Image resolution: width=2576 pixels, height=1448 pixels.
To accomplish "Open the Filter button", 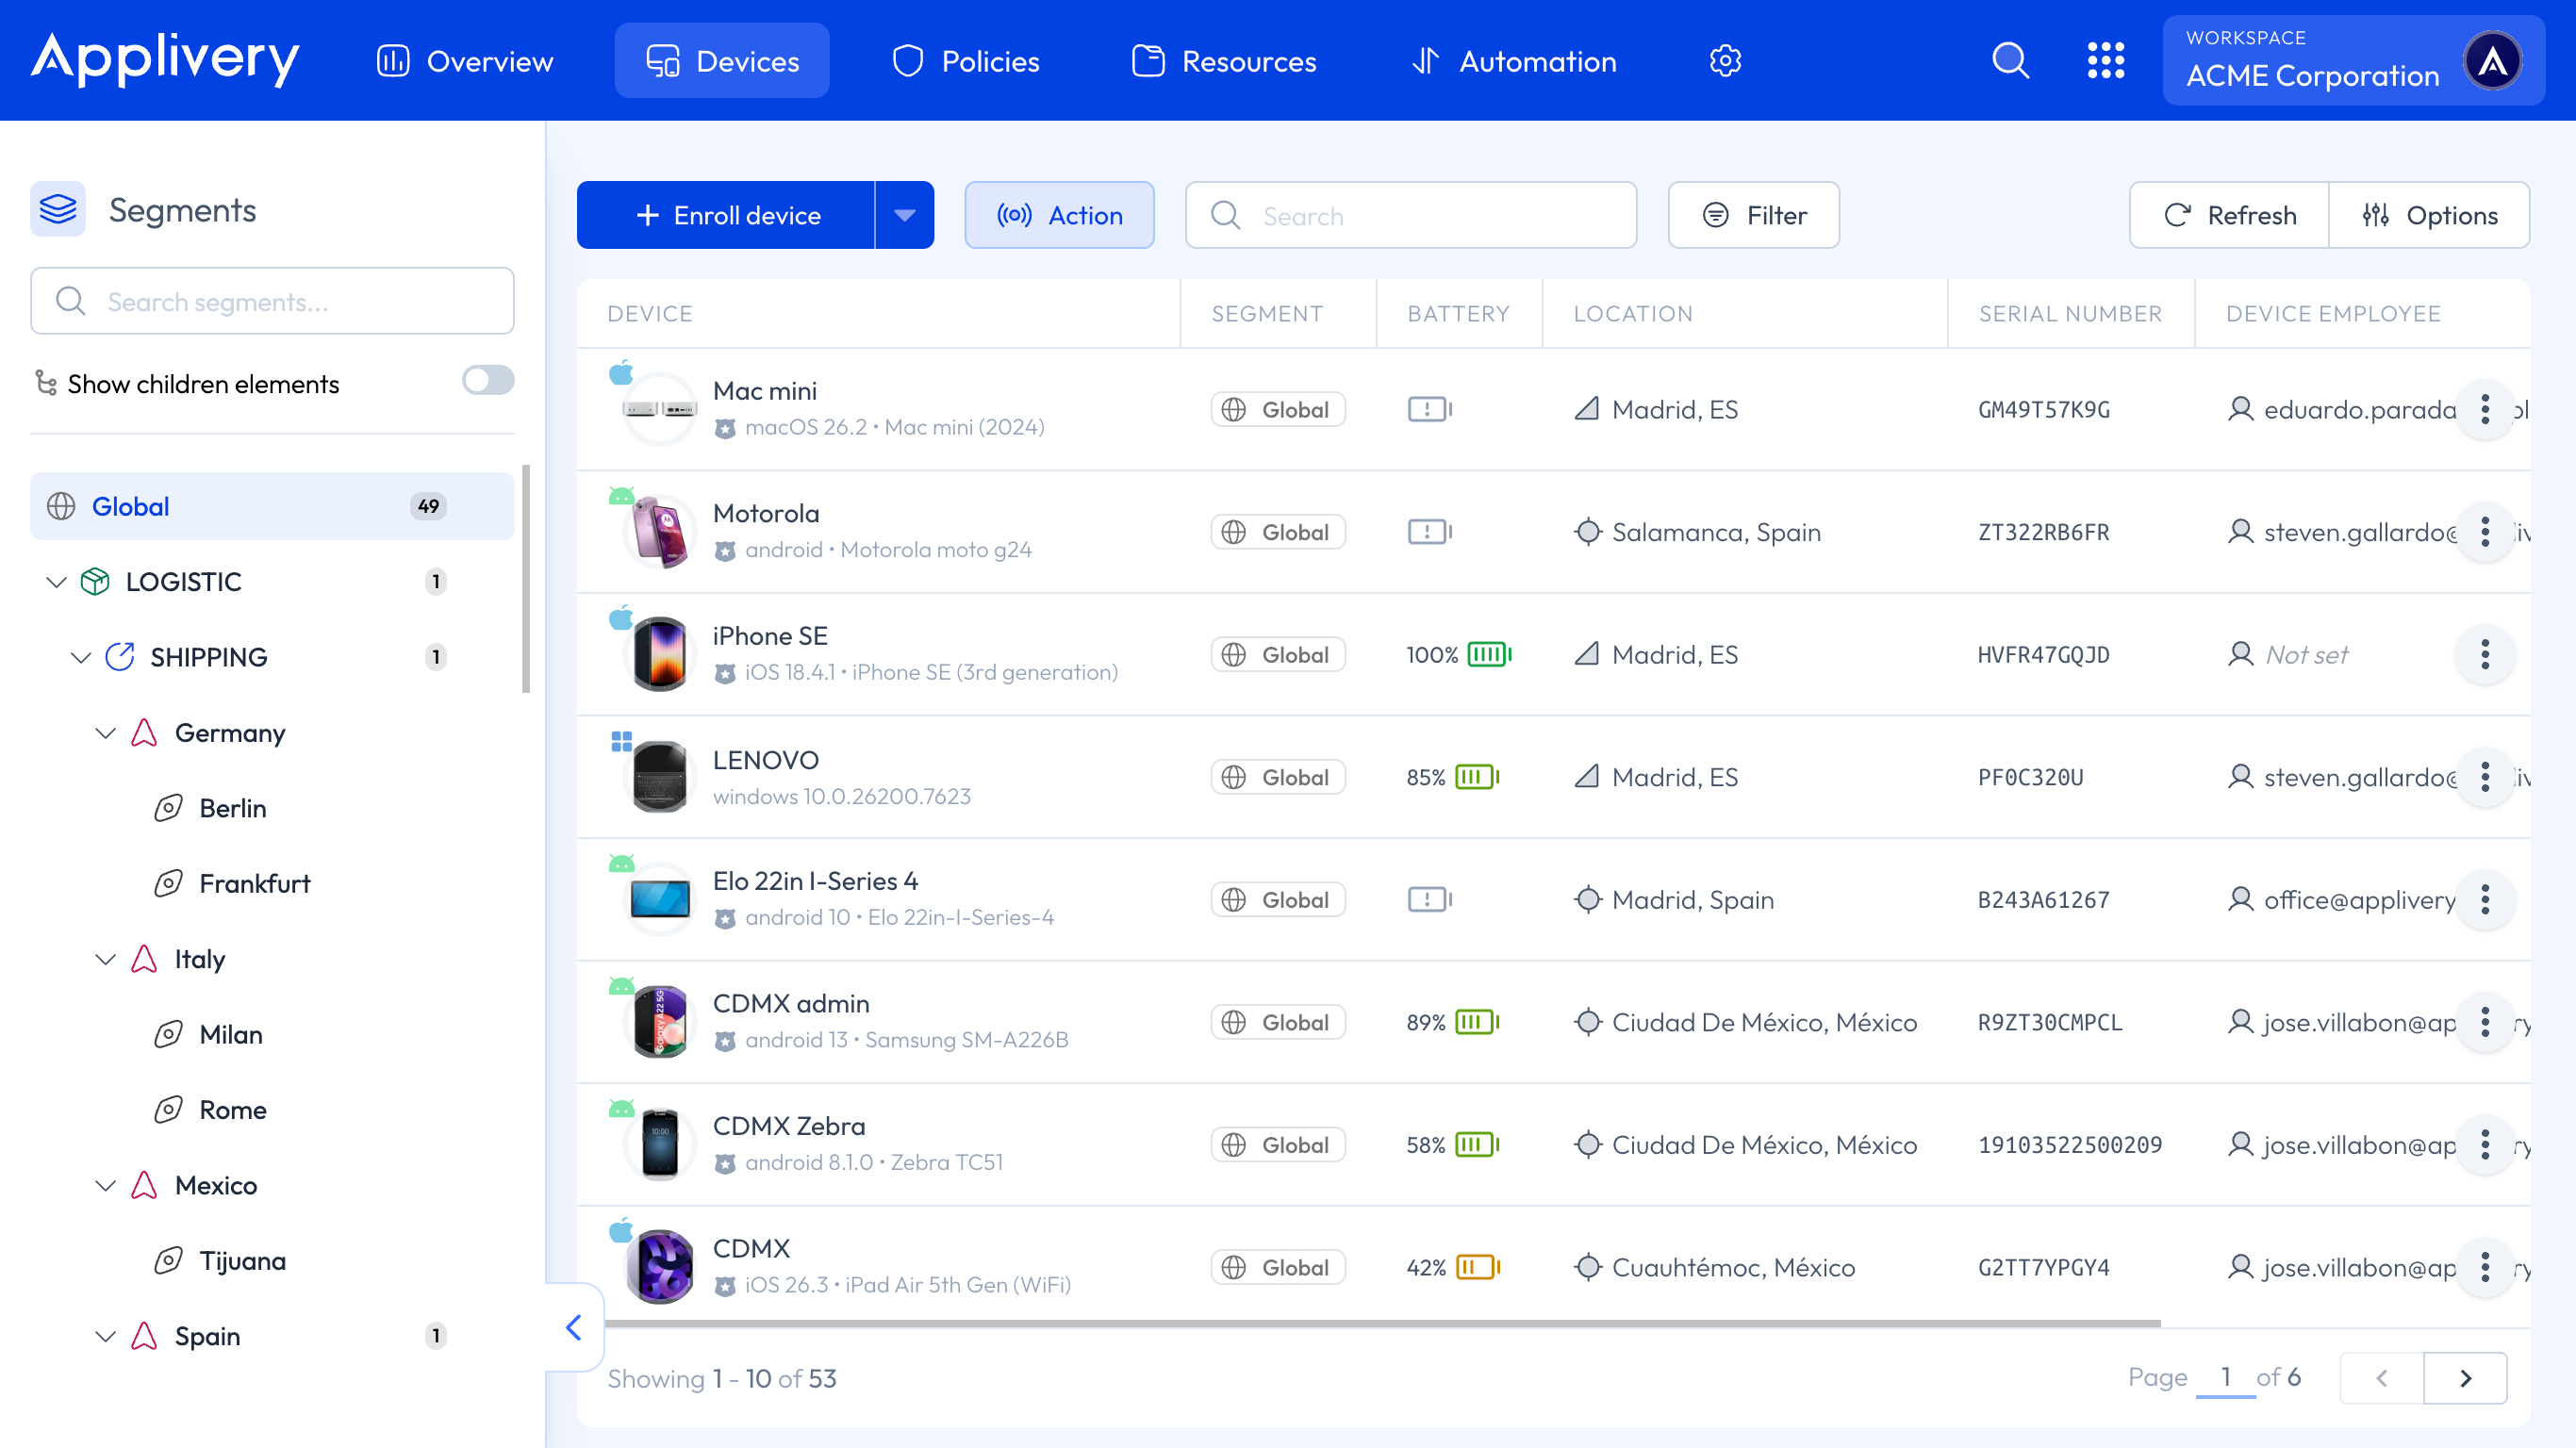I will [1753, 216].
